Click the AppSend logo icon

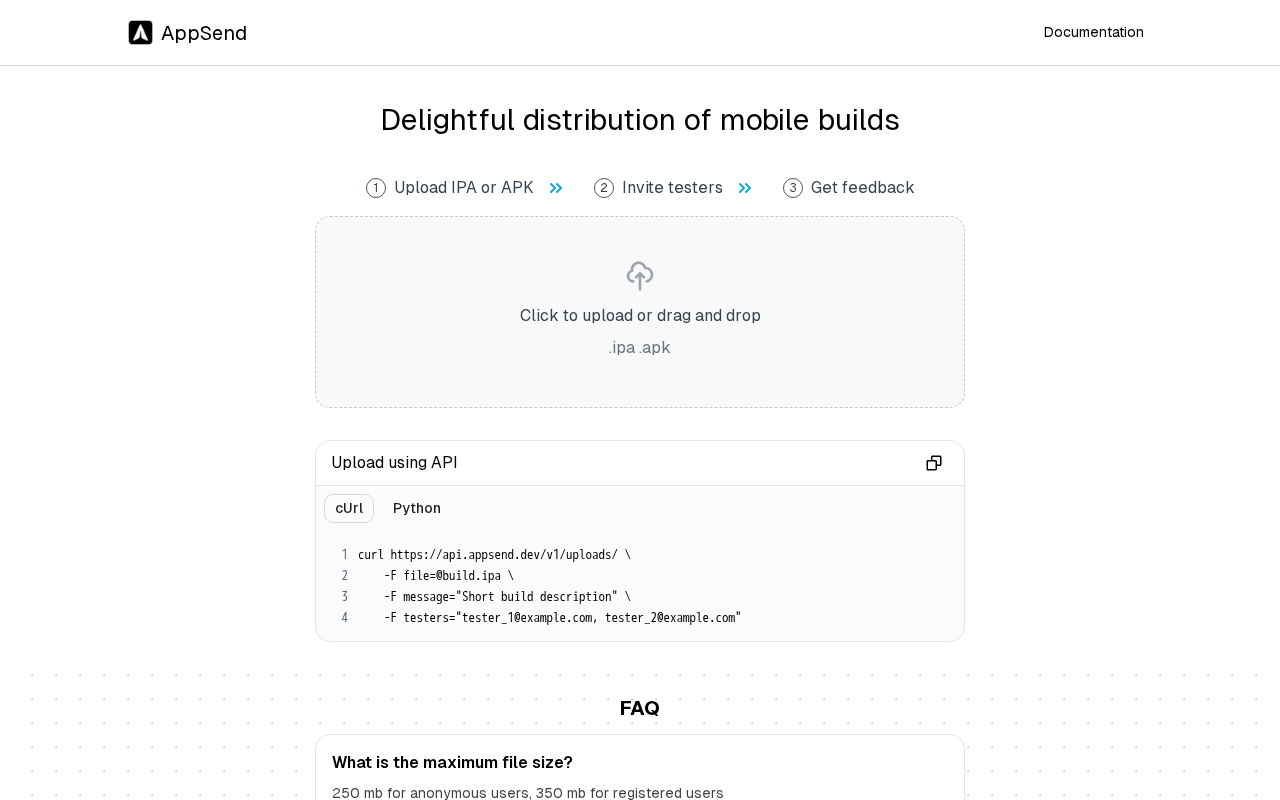140,33
